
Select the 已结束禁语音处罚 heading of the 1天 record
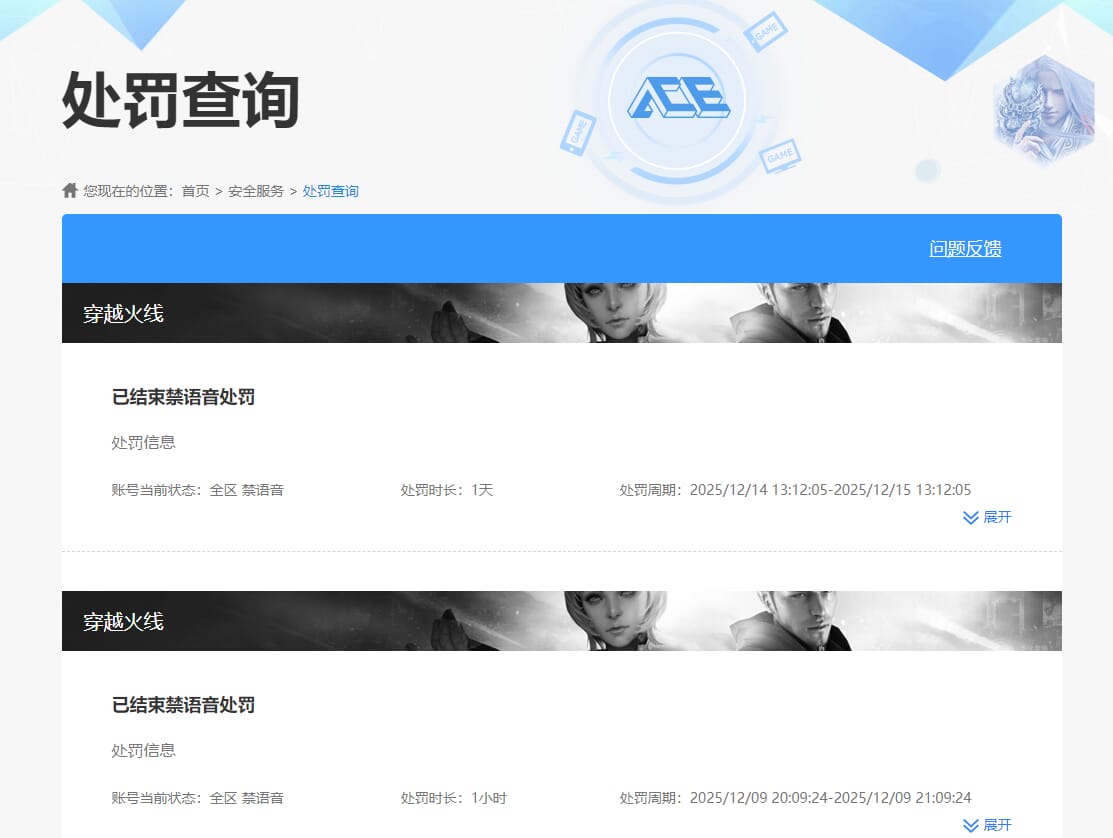[183, 397]
